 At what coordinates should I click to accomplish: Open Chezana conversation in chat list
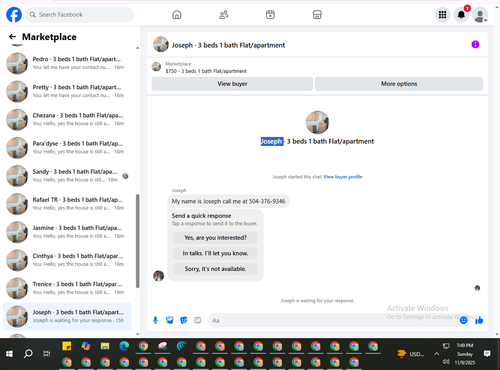click(67, 119)
